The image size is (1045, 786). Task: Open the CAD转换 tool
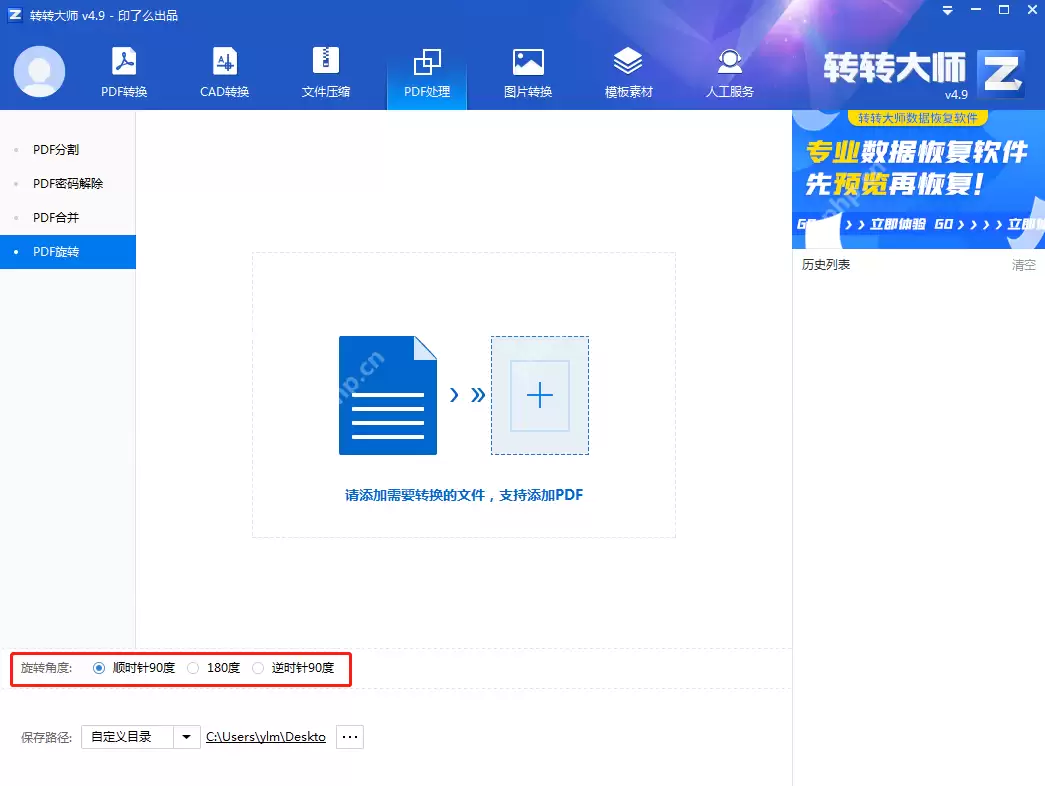coord(223,70)
